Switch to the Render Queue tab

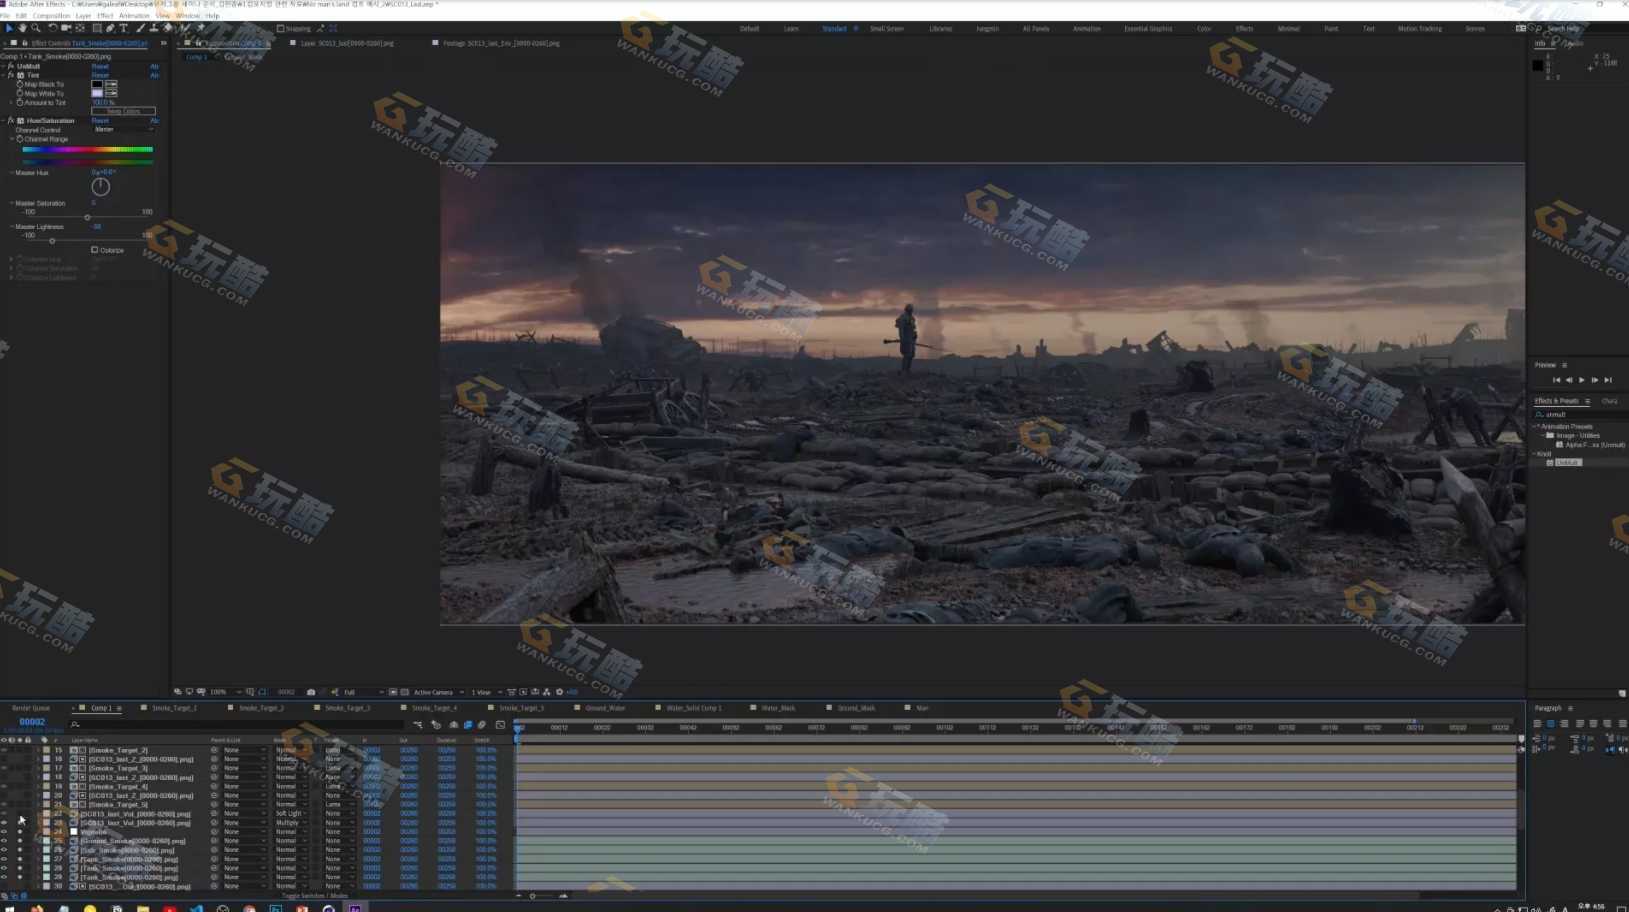(x=31, y=708)
